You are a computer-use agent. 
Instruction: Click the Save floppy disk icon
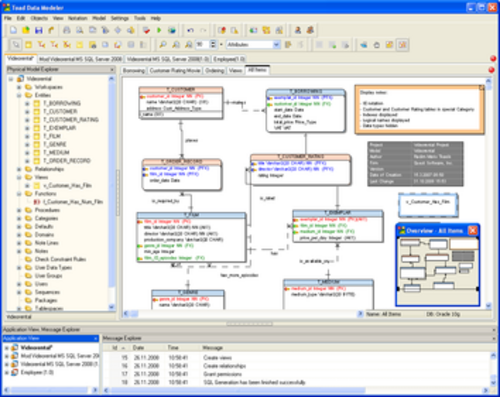39,30
